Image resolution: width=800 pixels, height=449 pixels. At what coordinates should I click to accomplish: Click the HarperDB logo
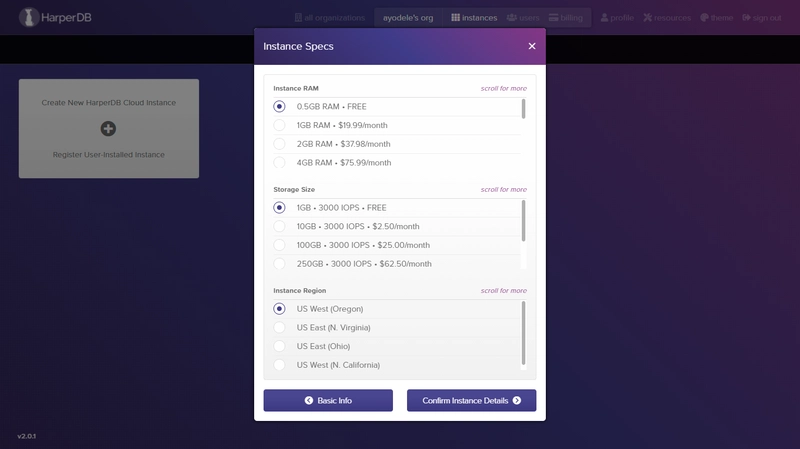[55, 17]
